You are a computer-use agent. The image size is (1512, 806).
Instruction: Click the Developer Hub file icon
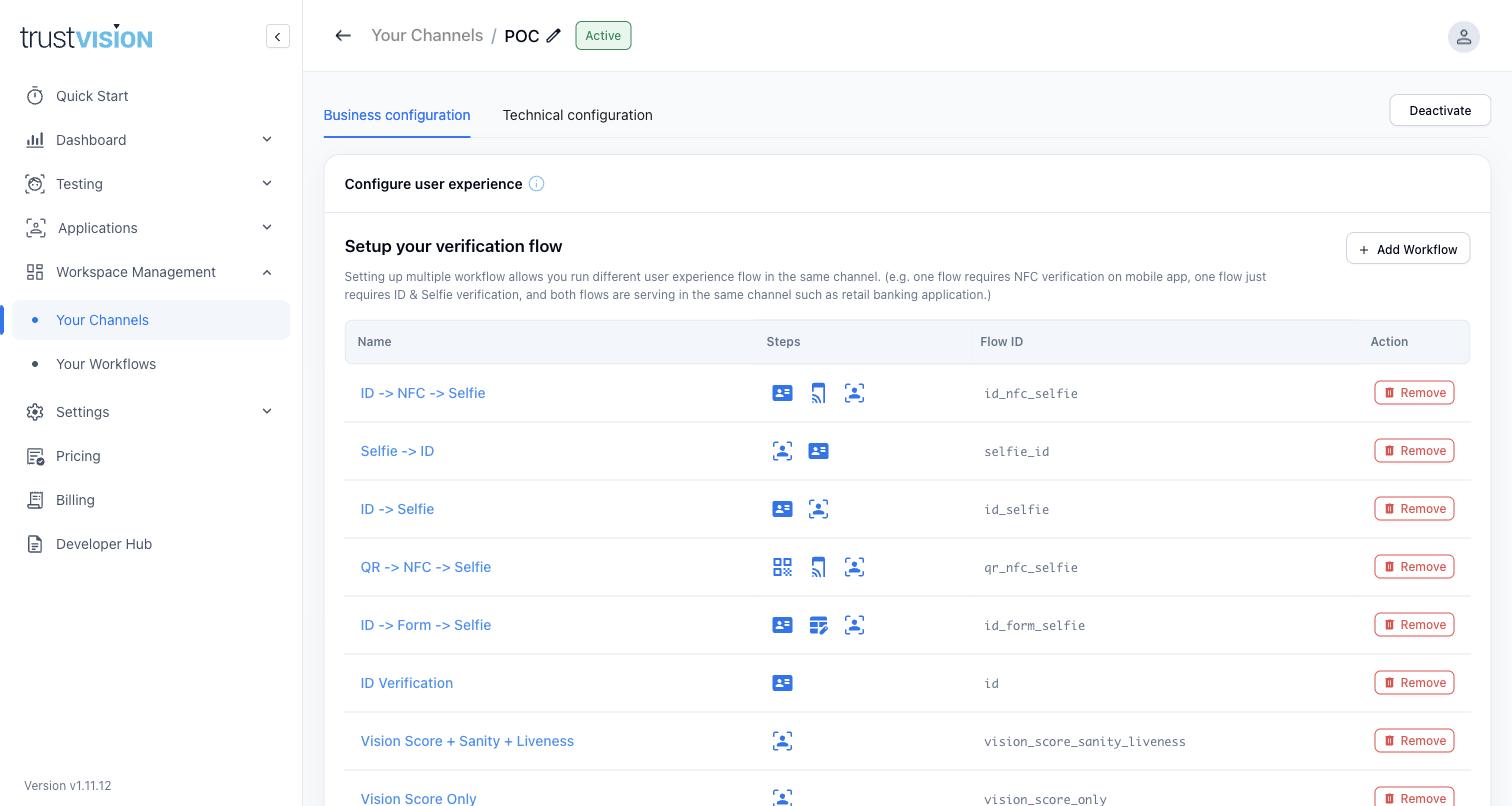click(35, 544)
